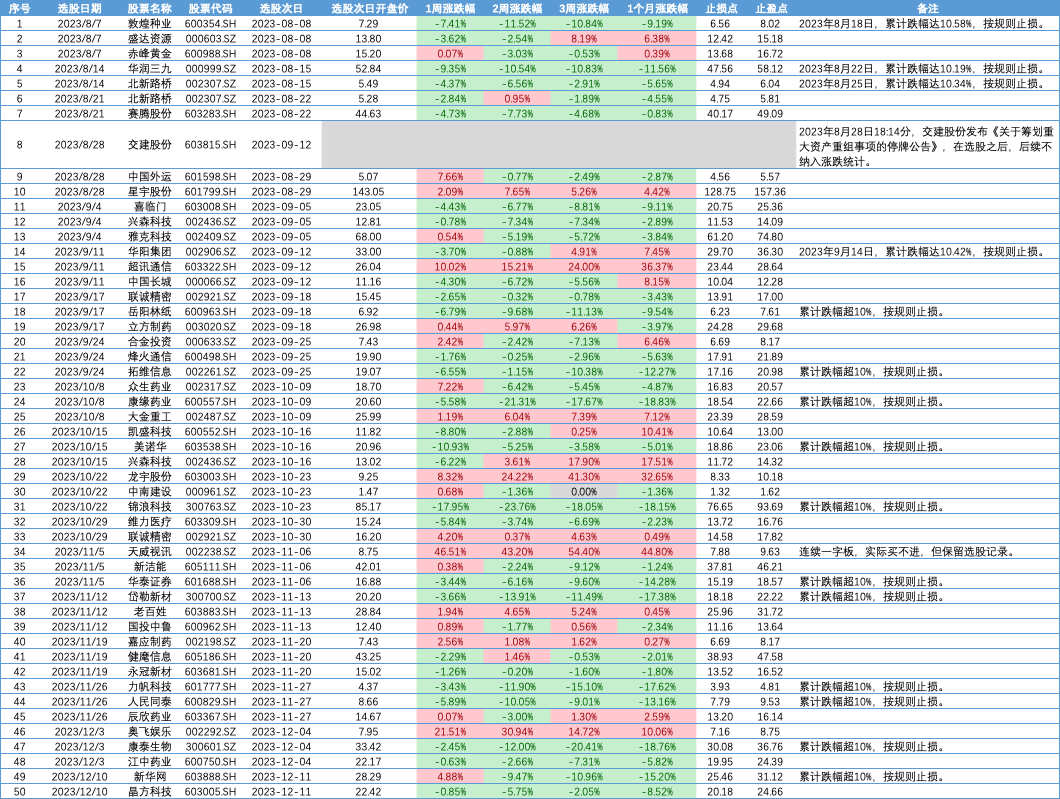Select 康缘药业 two-week drop -21.31%
1060x799 pixels.
point(517,402)
